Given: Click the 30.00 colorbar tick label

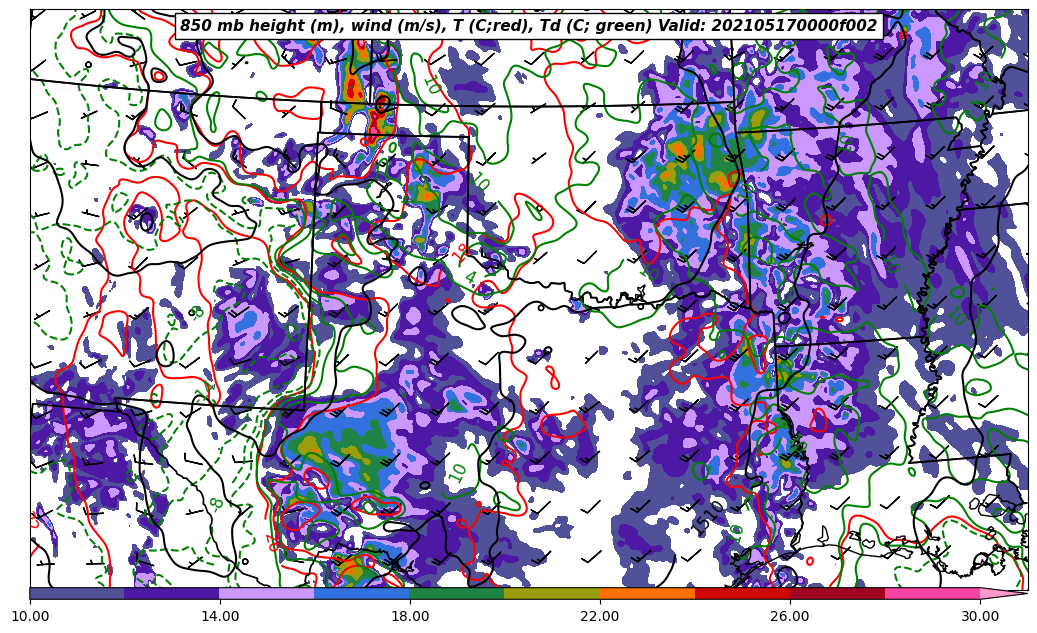Looking at the screenshot, I should coord(979,616).
